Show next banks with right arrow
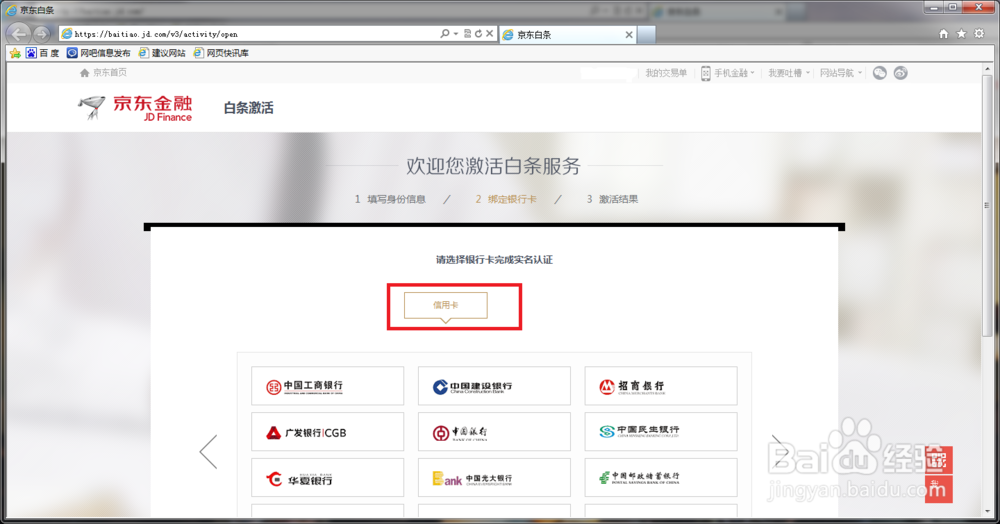 coord(781,452)
